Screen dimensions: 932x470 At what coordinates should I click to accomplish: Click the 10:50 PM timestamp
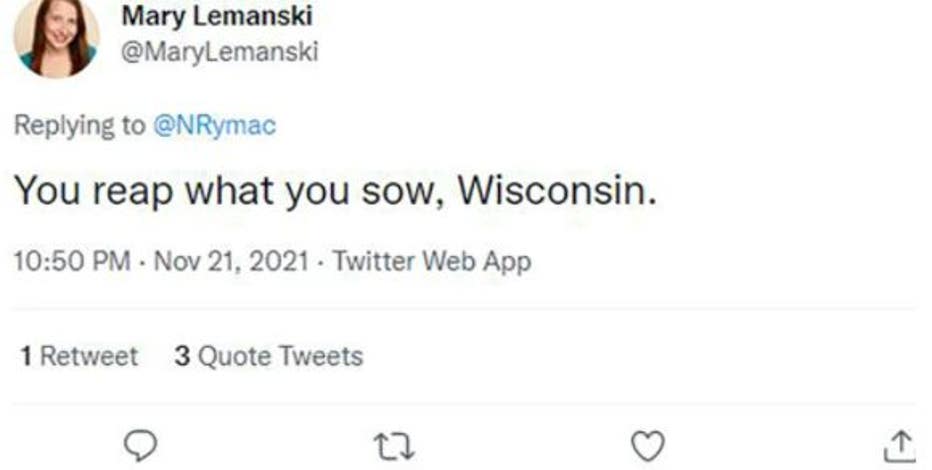click(72, 262)
